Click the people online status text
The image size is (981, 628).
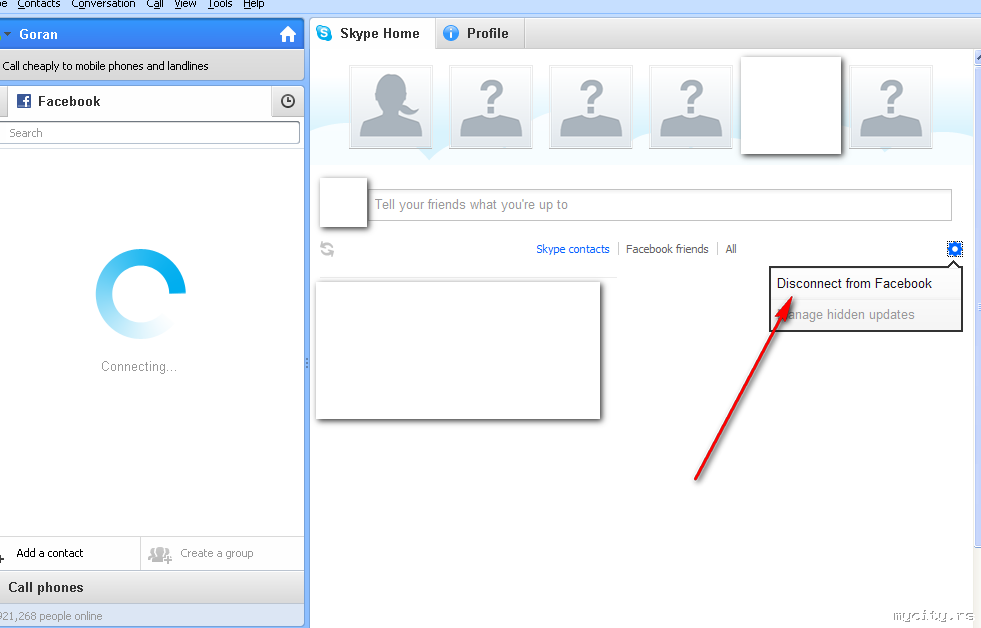tap(51, 616)
